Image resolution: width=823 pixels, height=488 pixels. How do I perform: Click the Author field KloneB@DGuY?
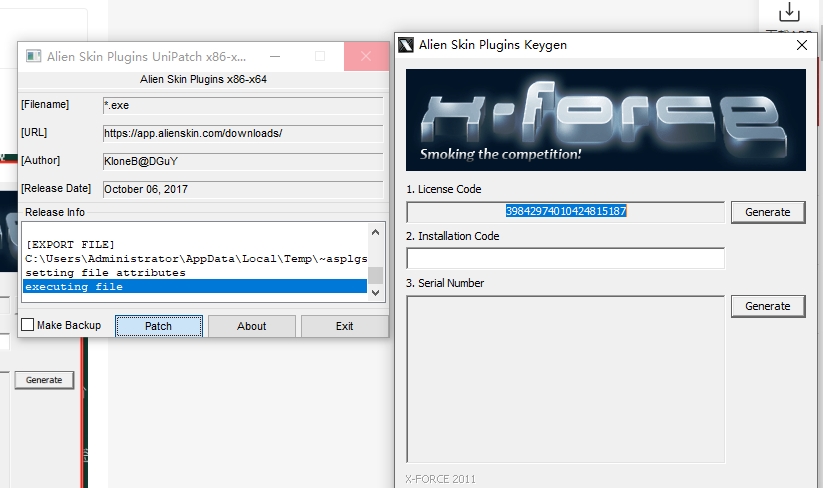243,161
